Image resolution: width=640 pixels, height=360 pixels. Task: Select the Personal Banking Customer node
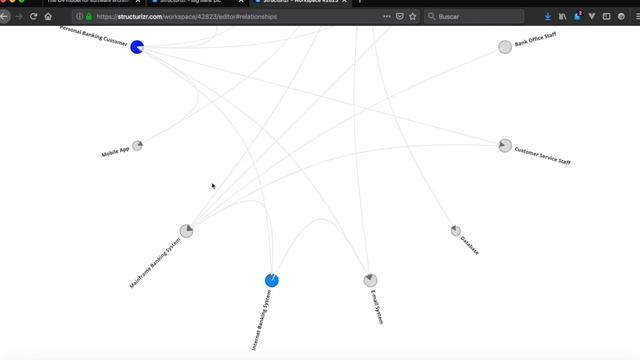click(x=137, y=47)
